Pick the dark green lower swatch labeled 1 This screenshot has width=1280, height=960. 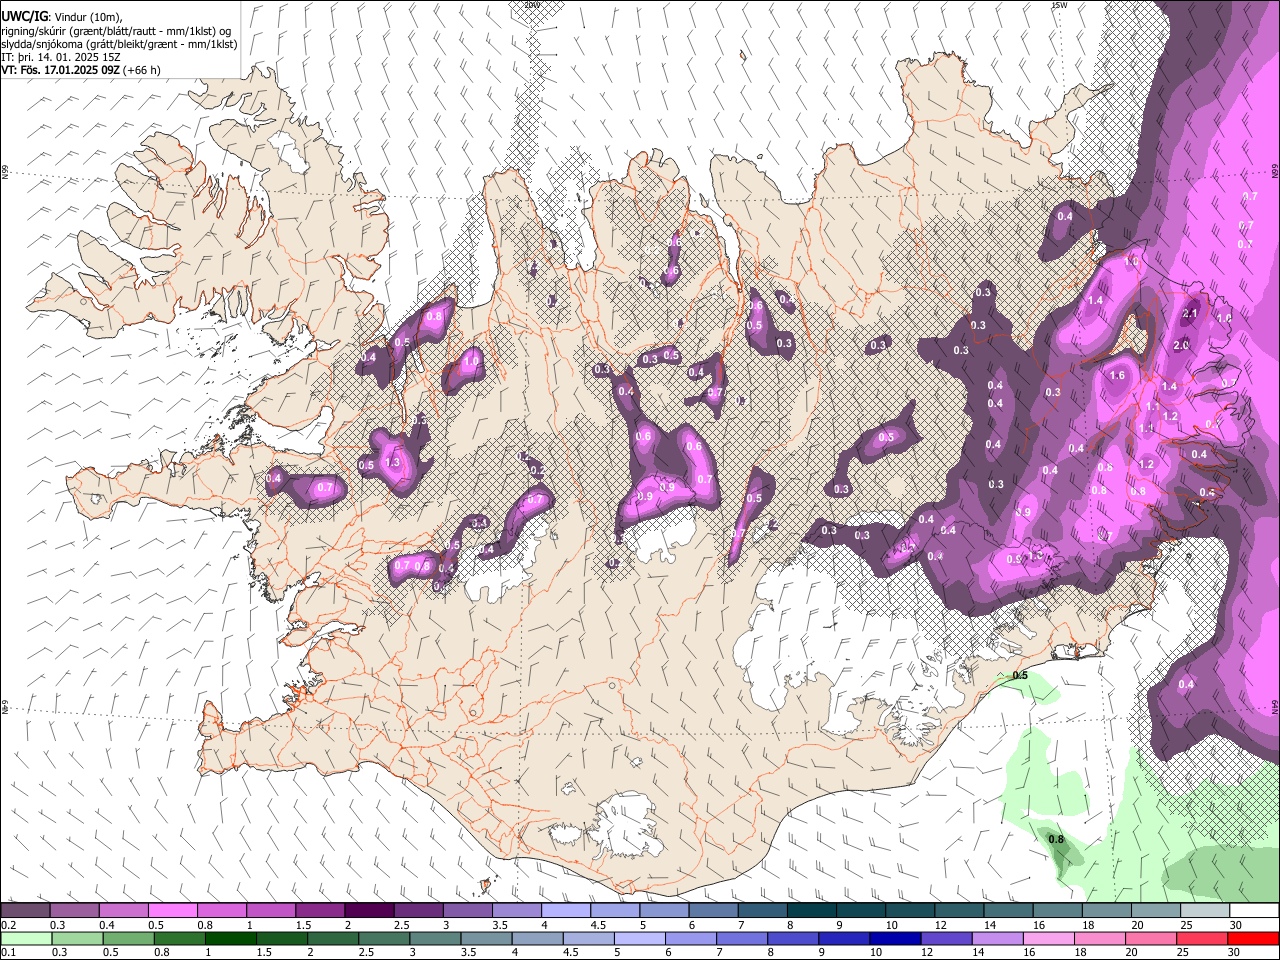[x=230, y=938]
